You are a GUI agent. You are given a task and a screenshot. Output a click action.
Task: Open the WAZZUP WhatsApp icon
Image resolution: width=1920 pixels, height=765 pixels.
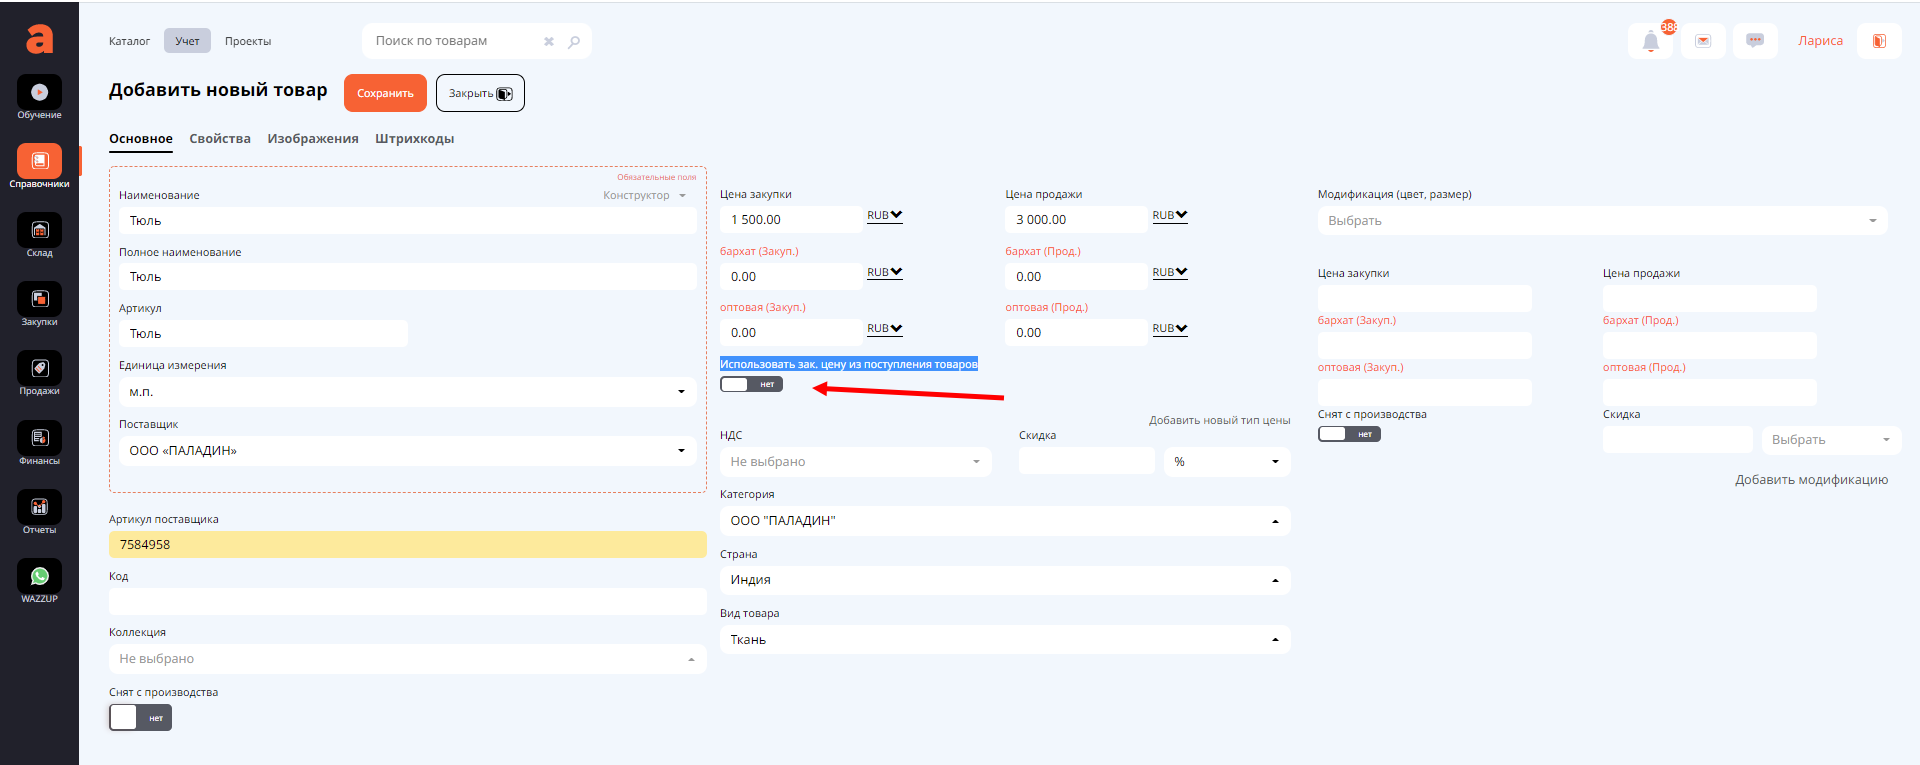[x=39, y=577]
